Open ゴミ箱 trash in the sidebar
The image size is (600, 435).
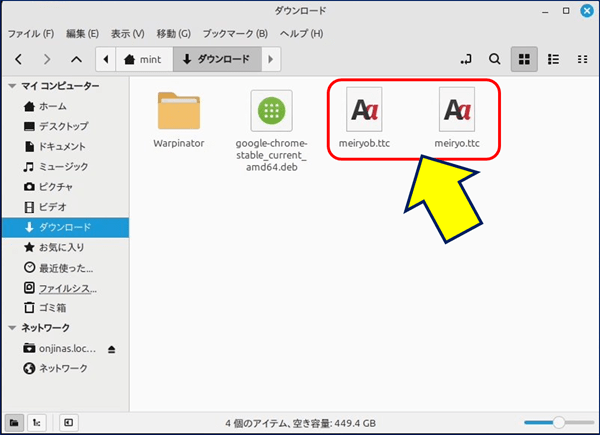point(65,308)
